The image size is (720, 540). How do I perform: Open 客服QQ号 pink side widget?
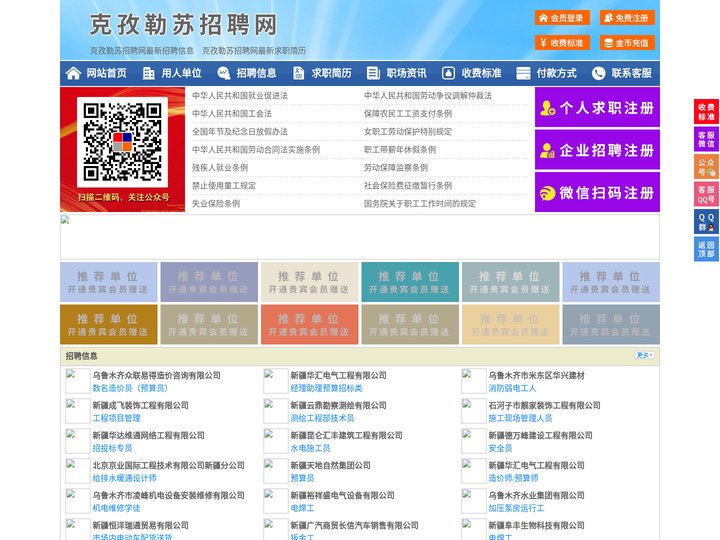click(706, 194)
